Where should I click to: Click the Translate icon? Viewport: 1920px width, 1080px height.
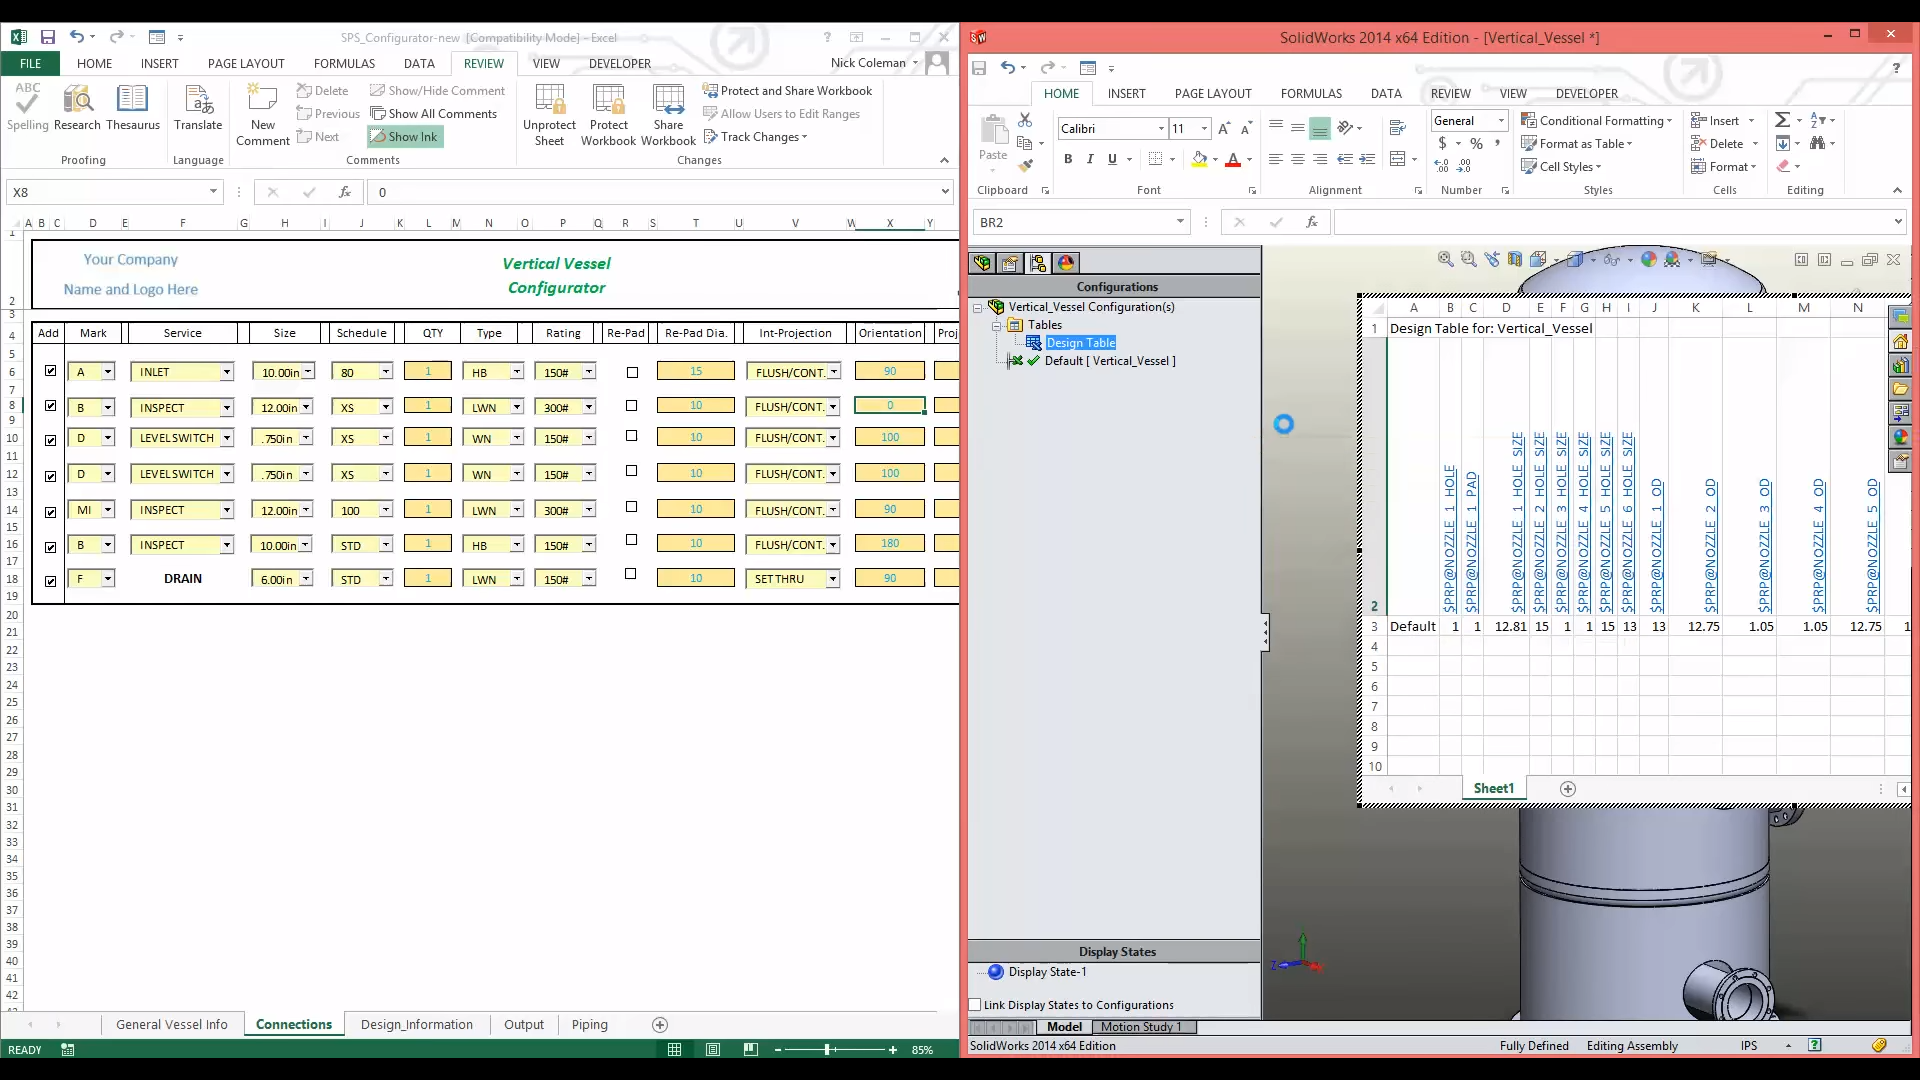click(x=198, y=108)
